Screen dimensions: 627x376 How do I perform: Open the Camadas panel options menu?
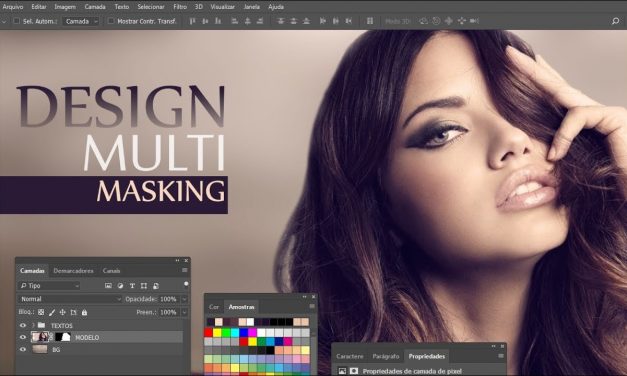(184, 270)
